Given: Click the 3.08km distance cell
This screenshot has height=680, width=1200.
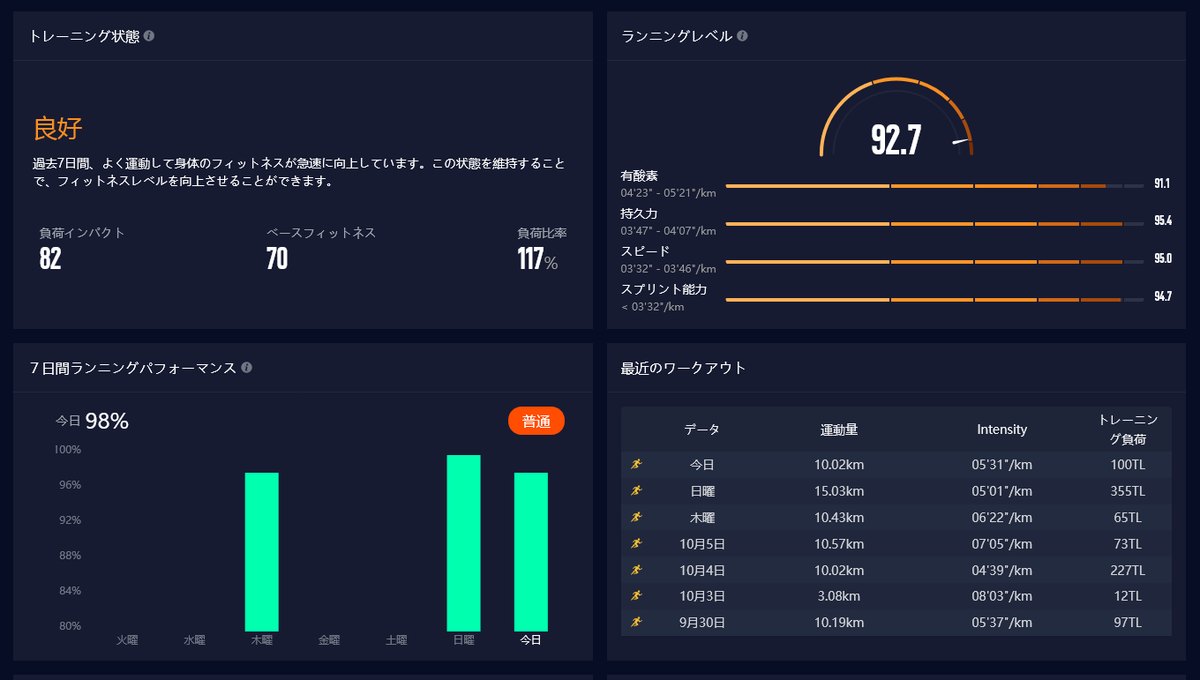Looking at the screenshot, I should 839,596.
